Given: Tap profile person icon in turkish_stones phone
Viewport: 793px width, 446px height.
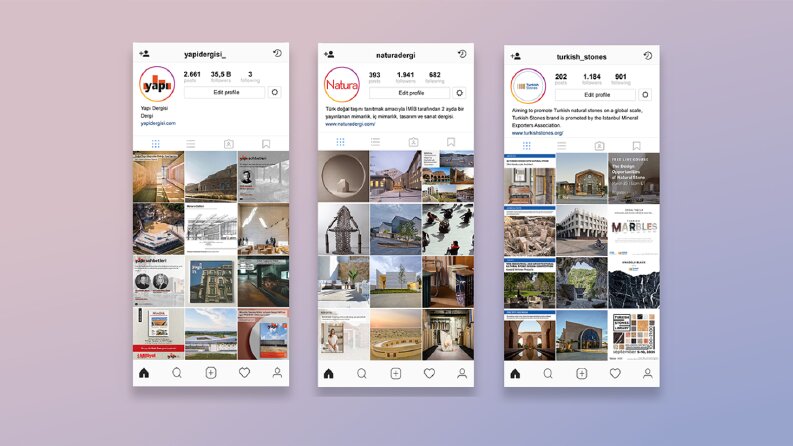Looking at the screenshot, I should [647, 374].
